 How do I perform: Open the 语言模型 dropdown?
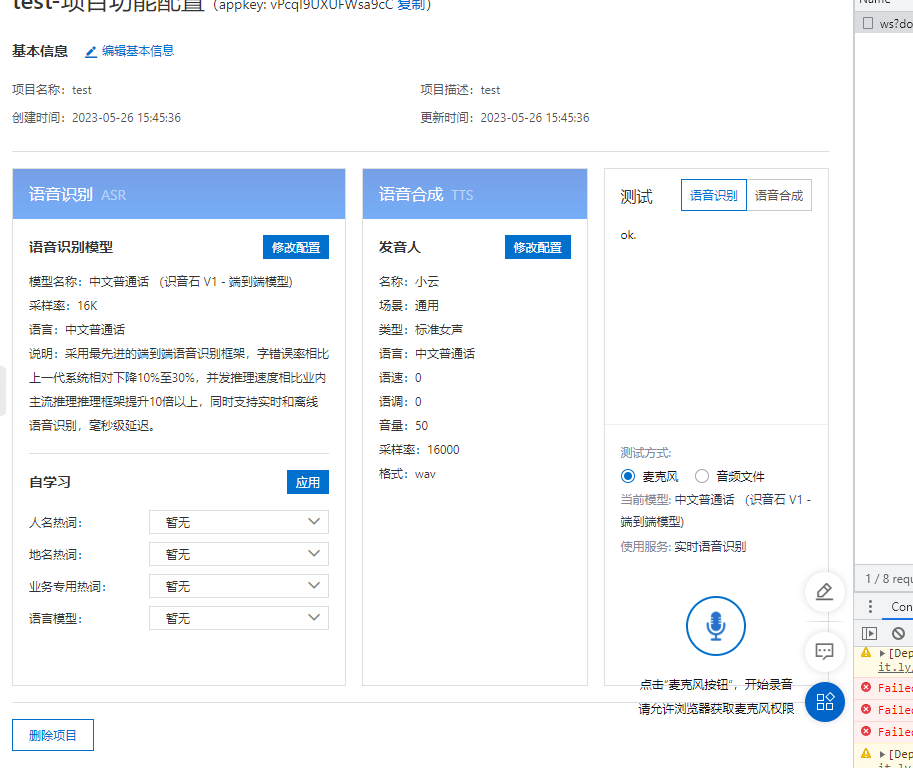(x=238, y=617)
